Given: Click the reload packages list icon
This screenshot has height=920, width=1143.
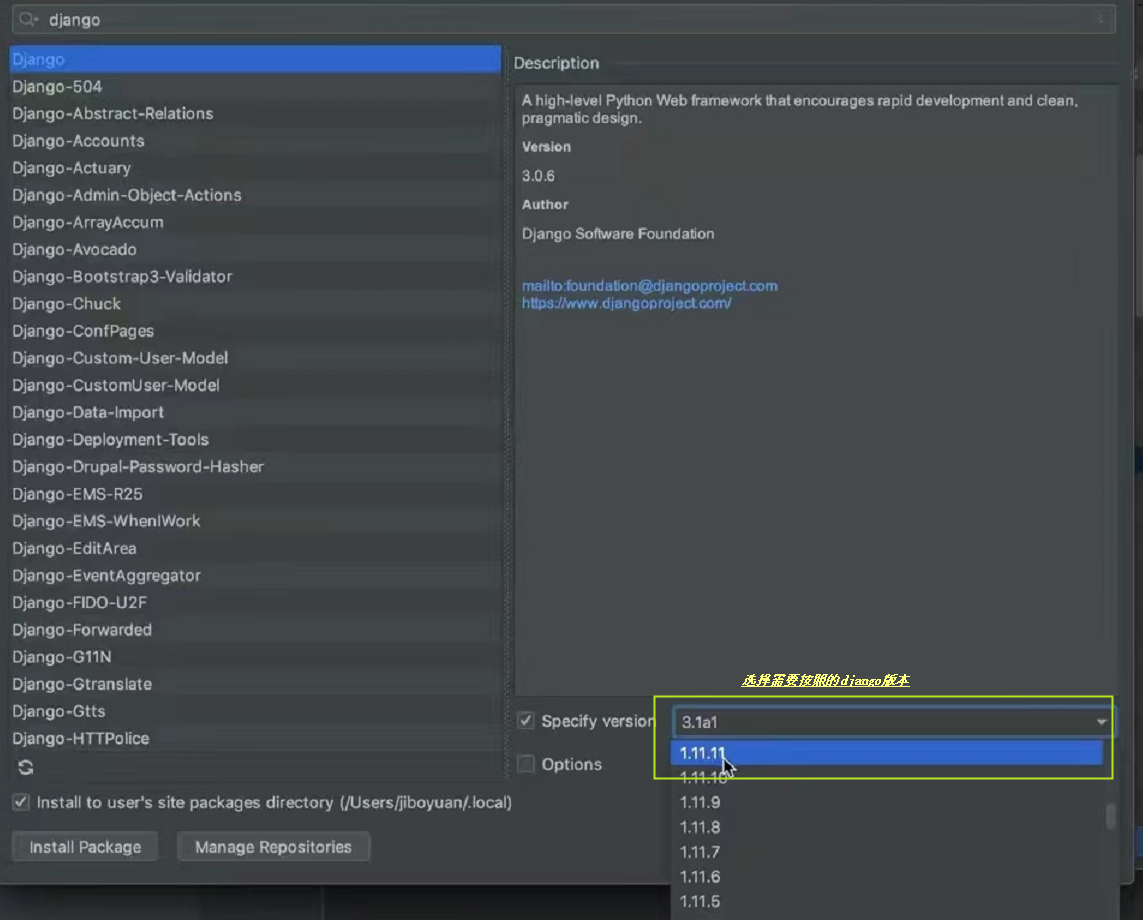Looking at the screenshot, I should [x=26, y=767].
